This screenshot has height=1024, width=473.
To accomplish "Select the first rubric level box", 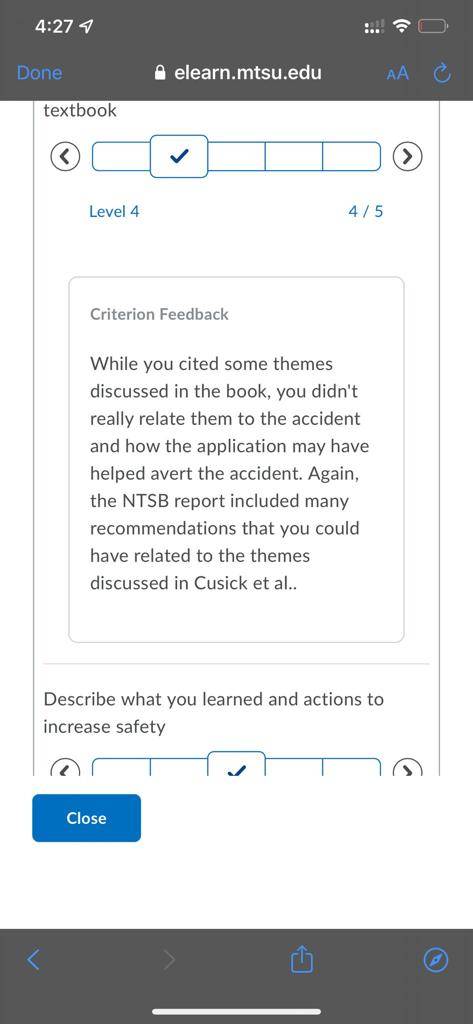I will point(122,156).
